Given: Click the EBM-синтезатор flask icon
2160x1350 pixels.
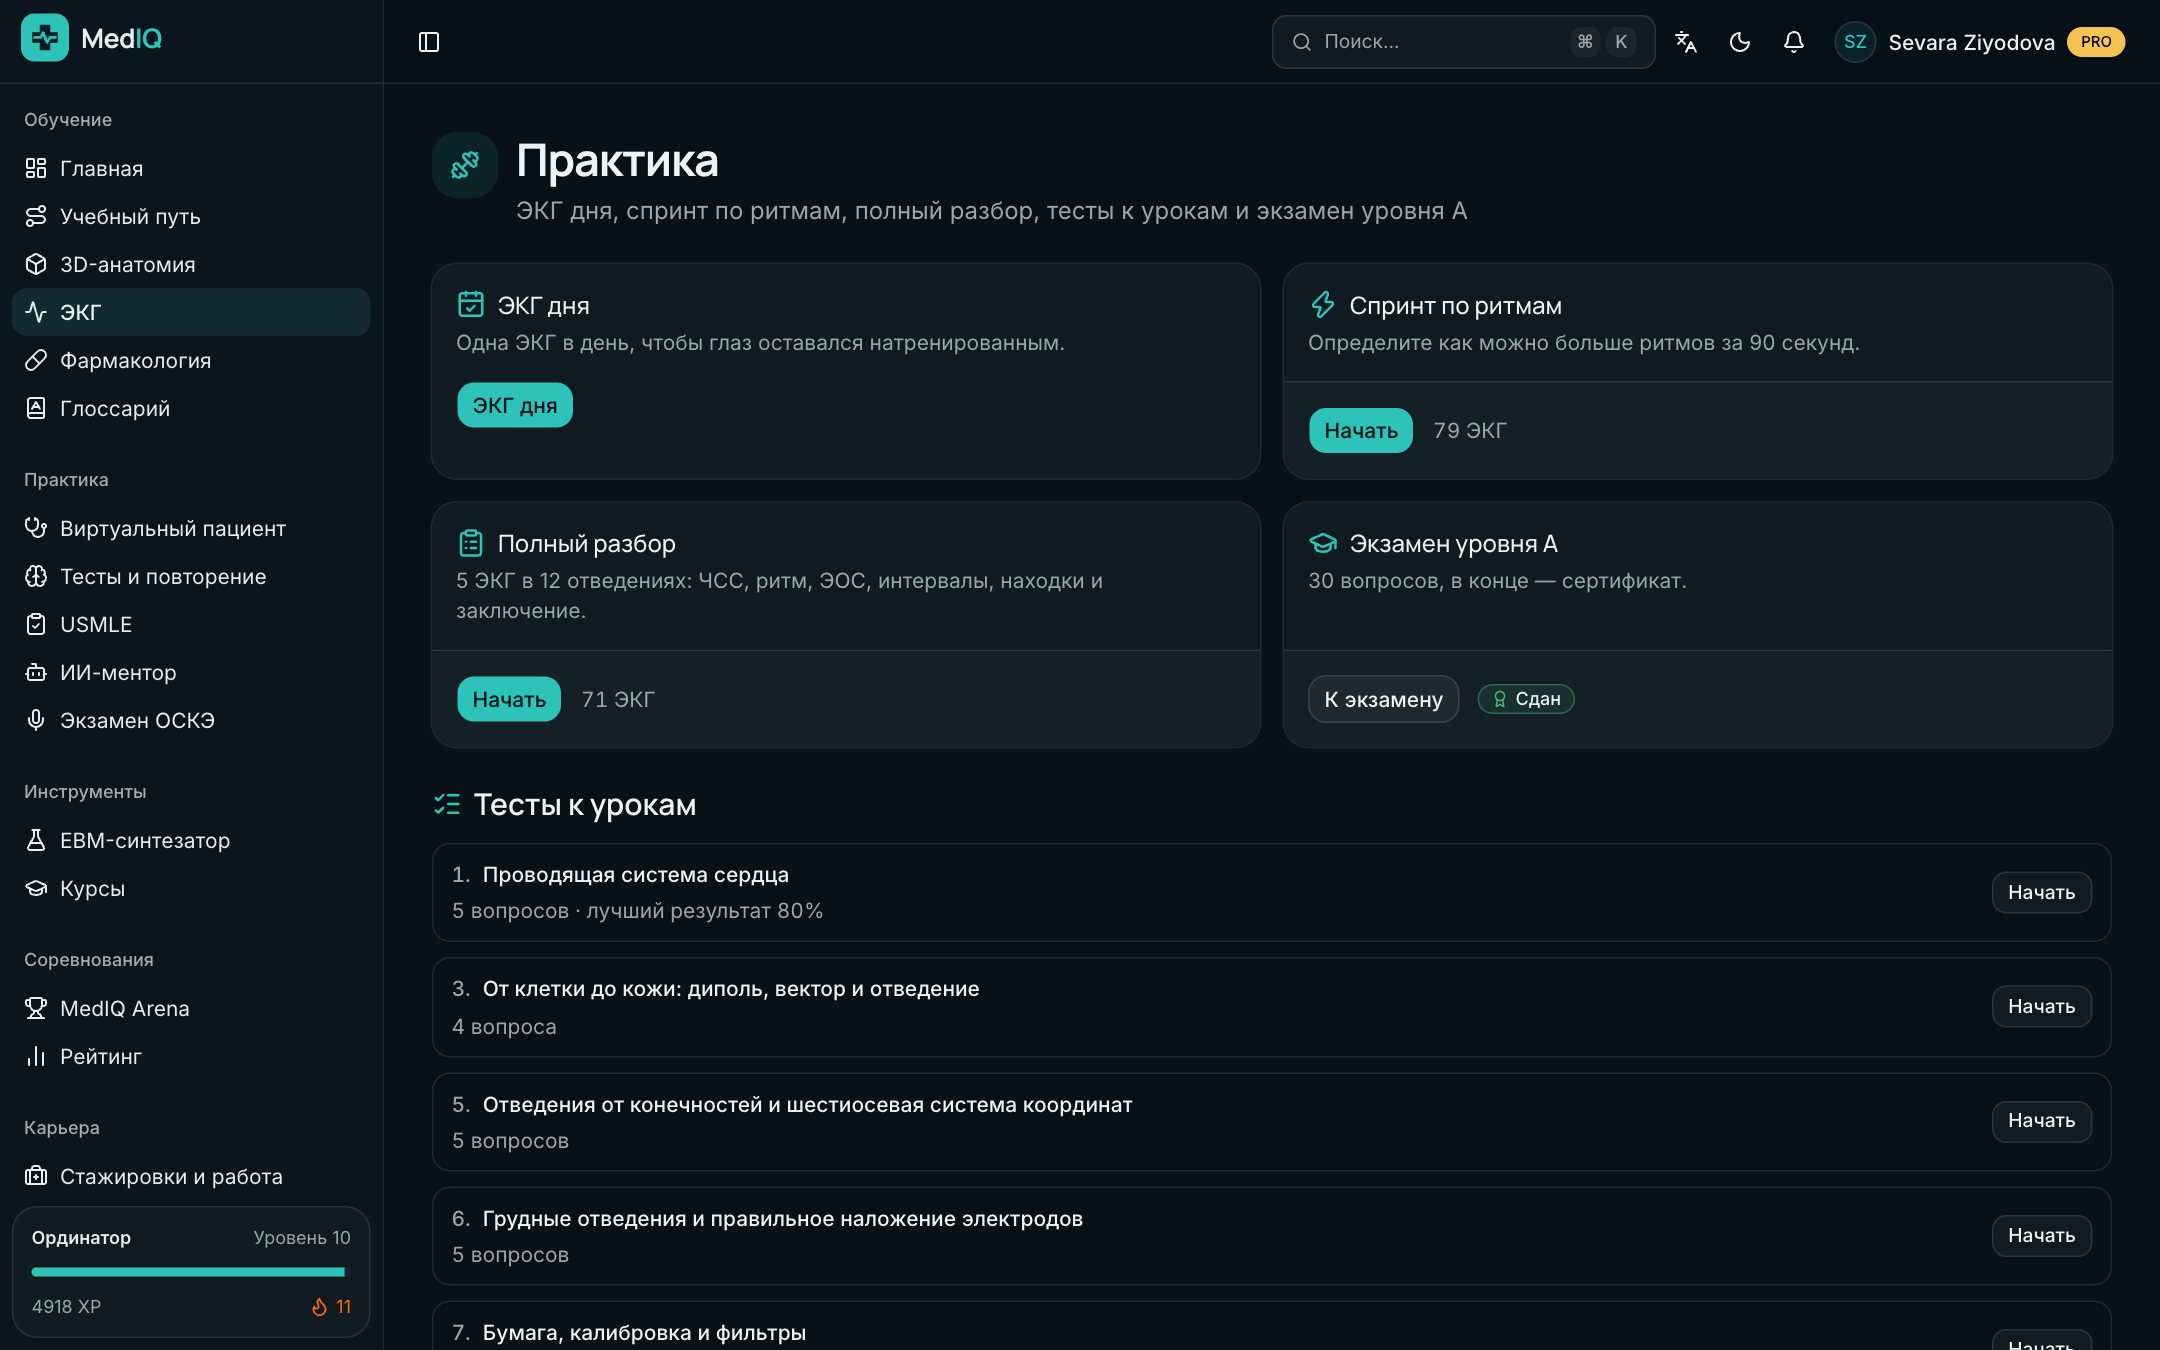Looking at the screenshot, I should [36, 840].
